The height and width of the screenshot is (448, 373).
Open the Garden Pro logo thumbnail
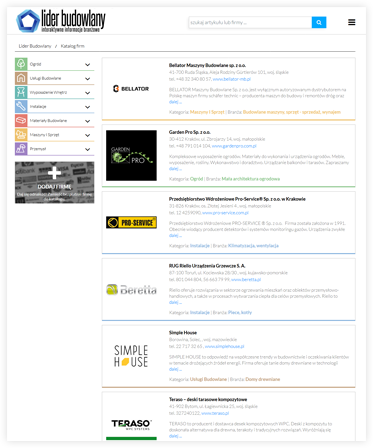pyautogui.click(x=131, y=155)
